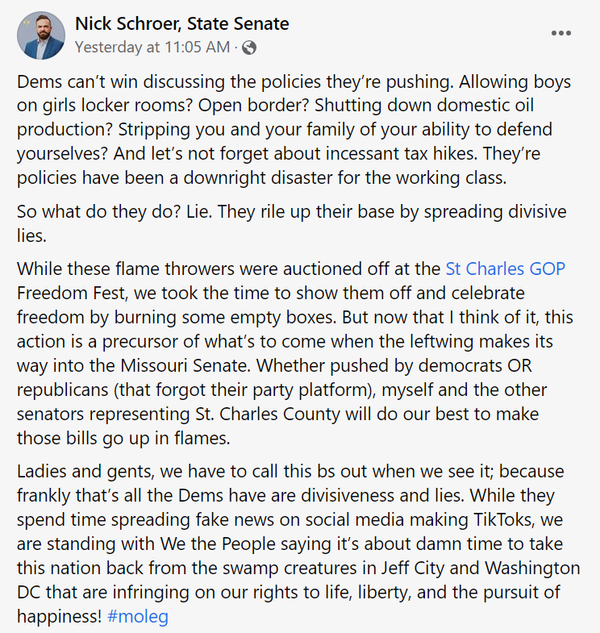Viewport: 600px width, 633px height.
Task: Open Nick Schroer's profile picture
Action: point(41,35)
